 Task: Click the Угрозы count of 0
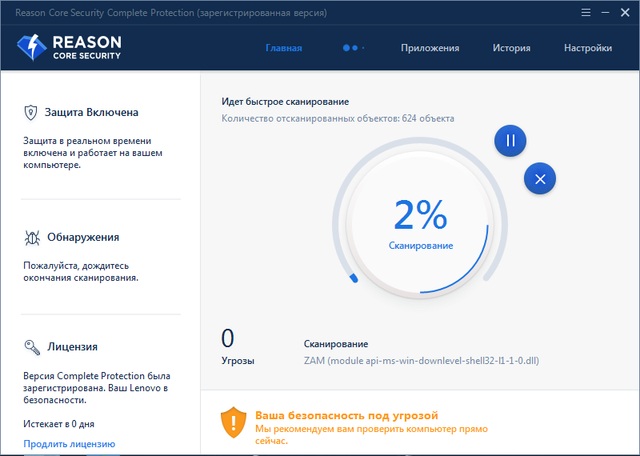pos(228,338)
